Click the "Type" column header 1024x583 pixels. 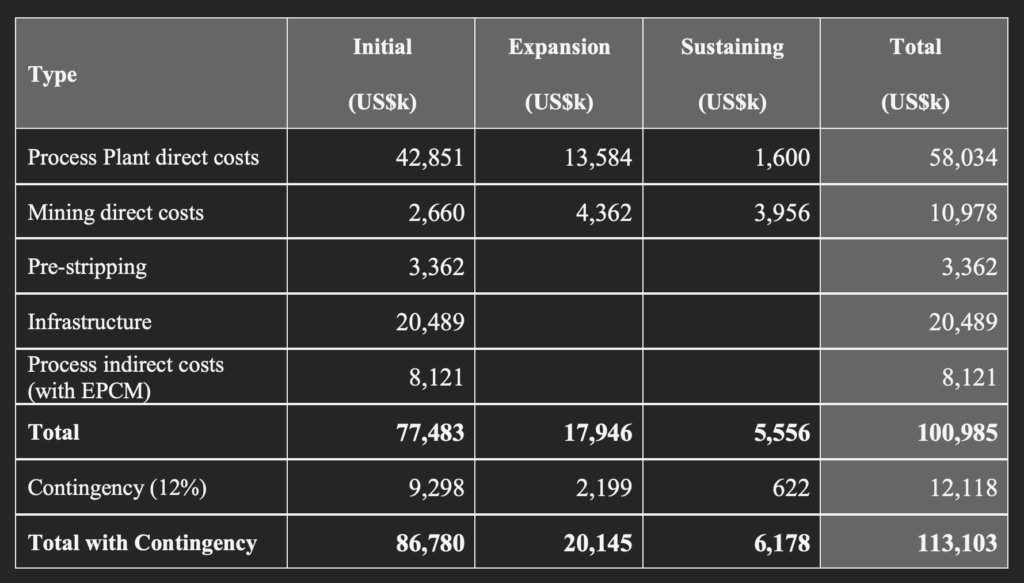coord(53,75)
